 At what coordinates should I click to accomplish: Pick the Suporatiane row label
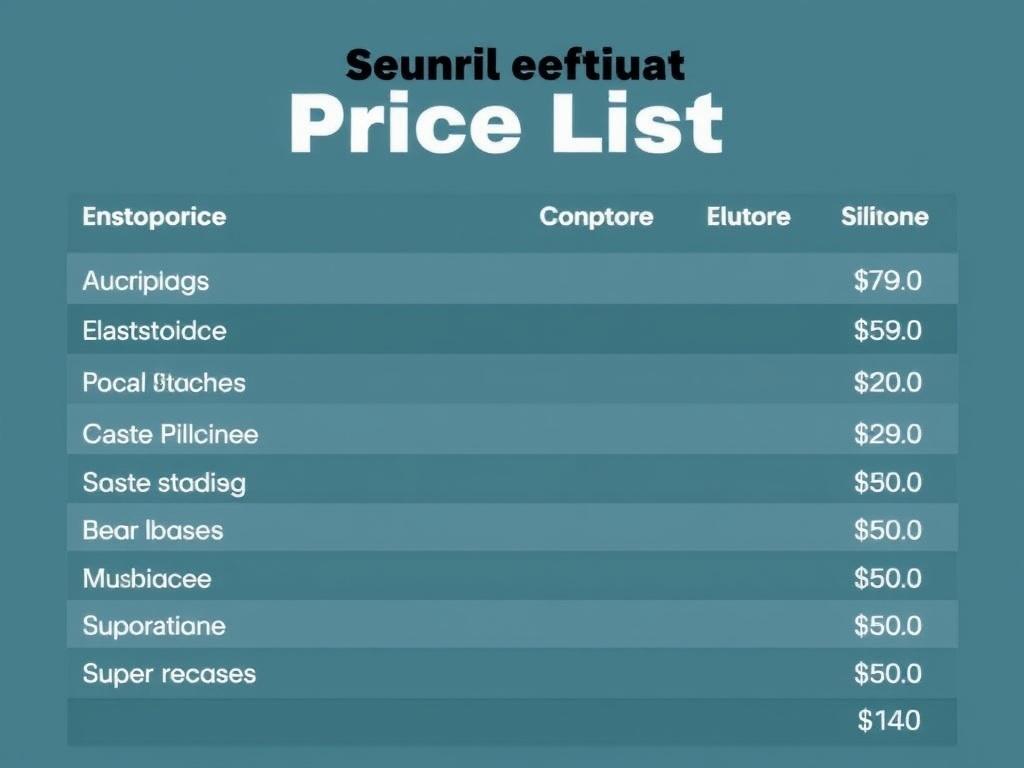pyautogui.click(x=154, y=626)
